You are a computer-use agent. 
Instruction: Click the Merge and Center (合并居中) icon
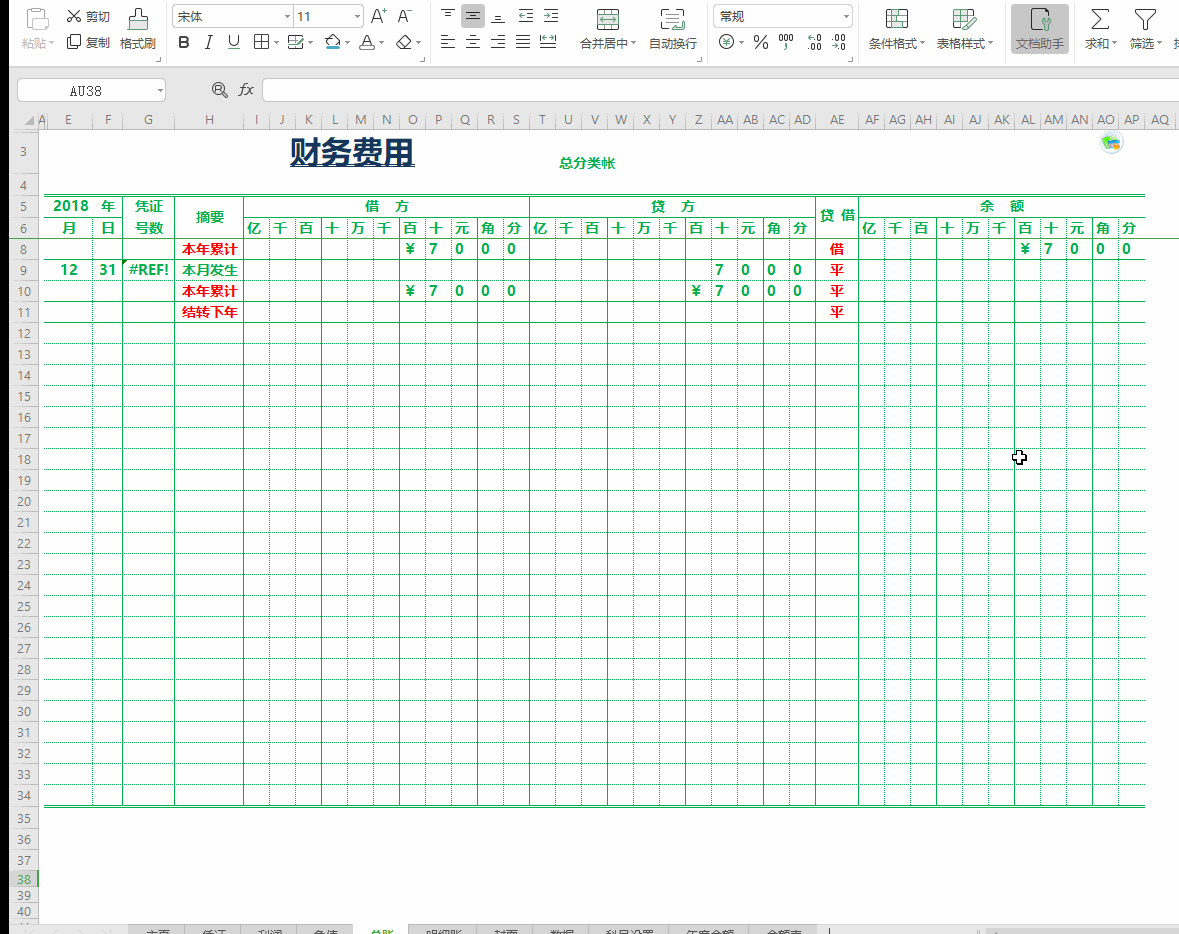coord(608,20)
